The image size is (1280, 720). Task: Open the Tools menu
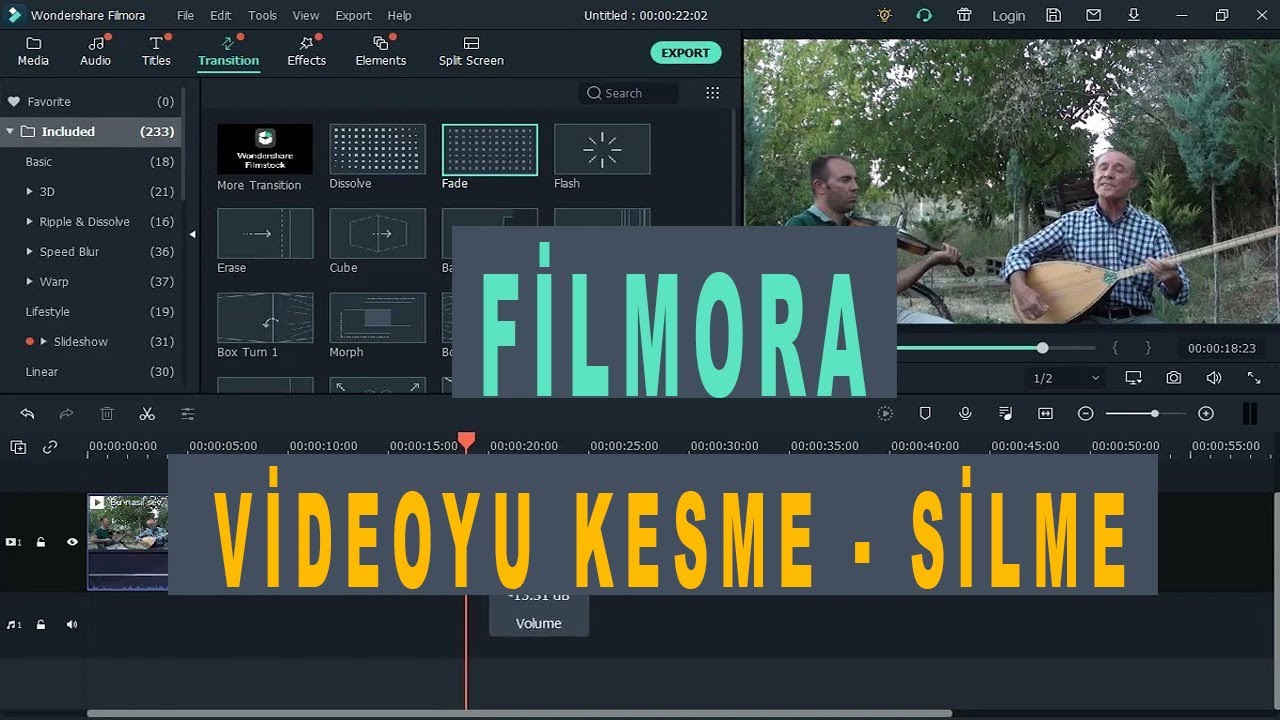[262, 15]
